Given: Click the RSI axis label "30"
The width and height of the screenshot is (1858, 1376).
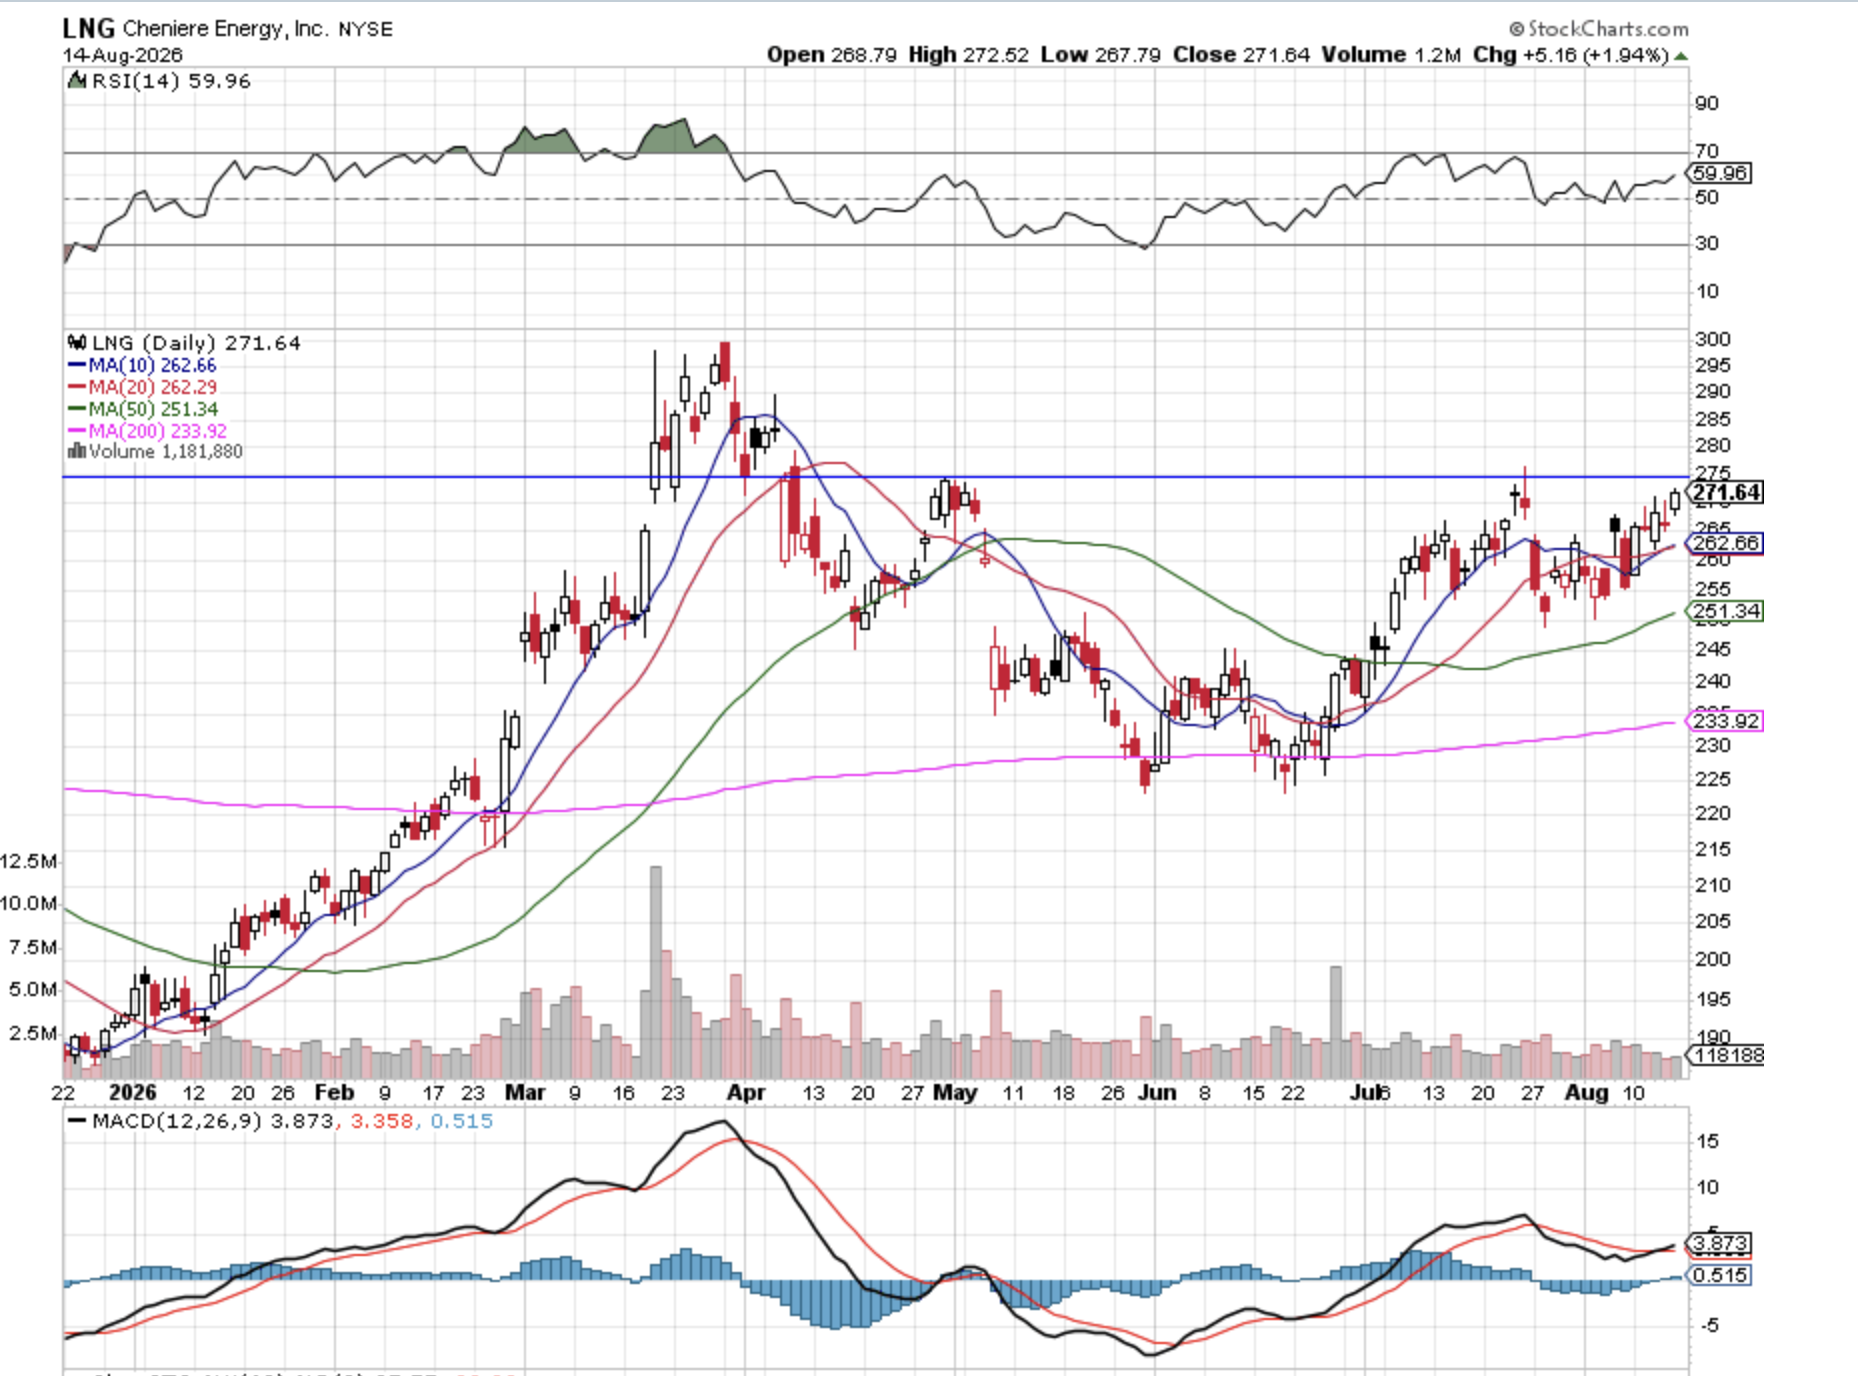Looking at the screenshot, I should pyautogui.click(x=1706, y=243).
